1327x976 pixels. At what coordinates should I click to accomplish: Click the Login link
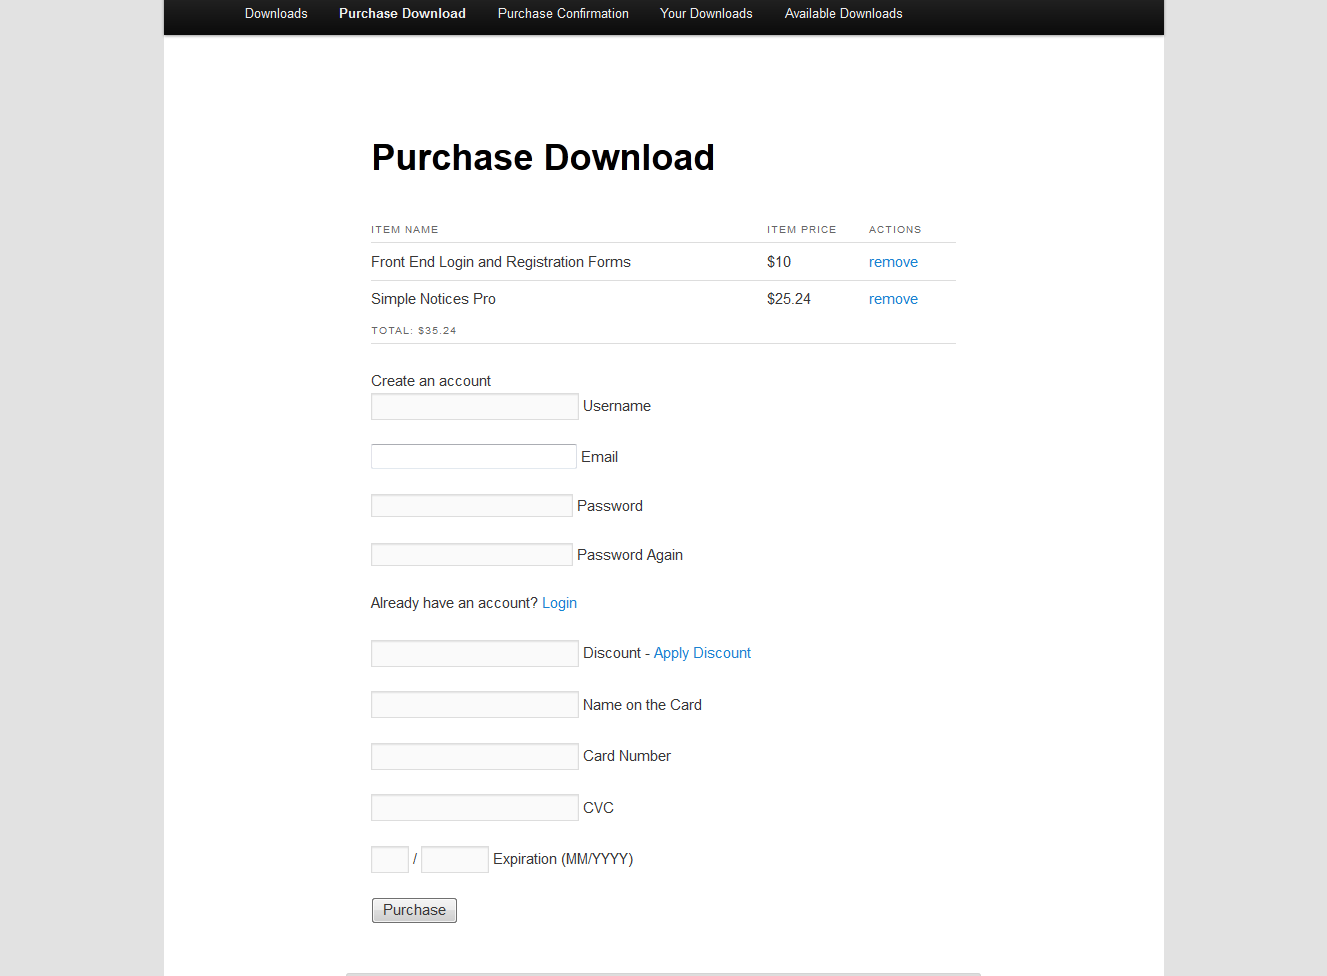click(x=559, y=603)
